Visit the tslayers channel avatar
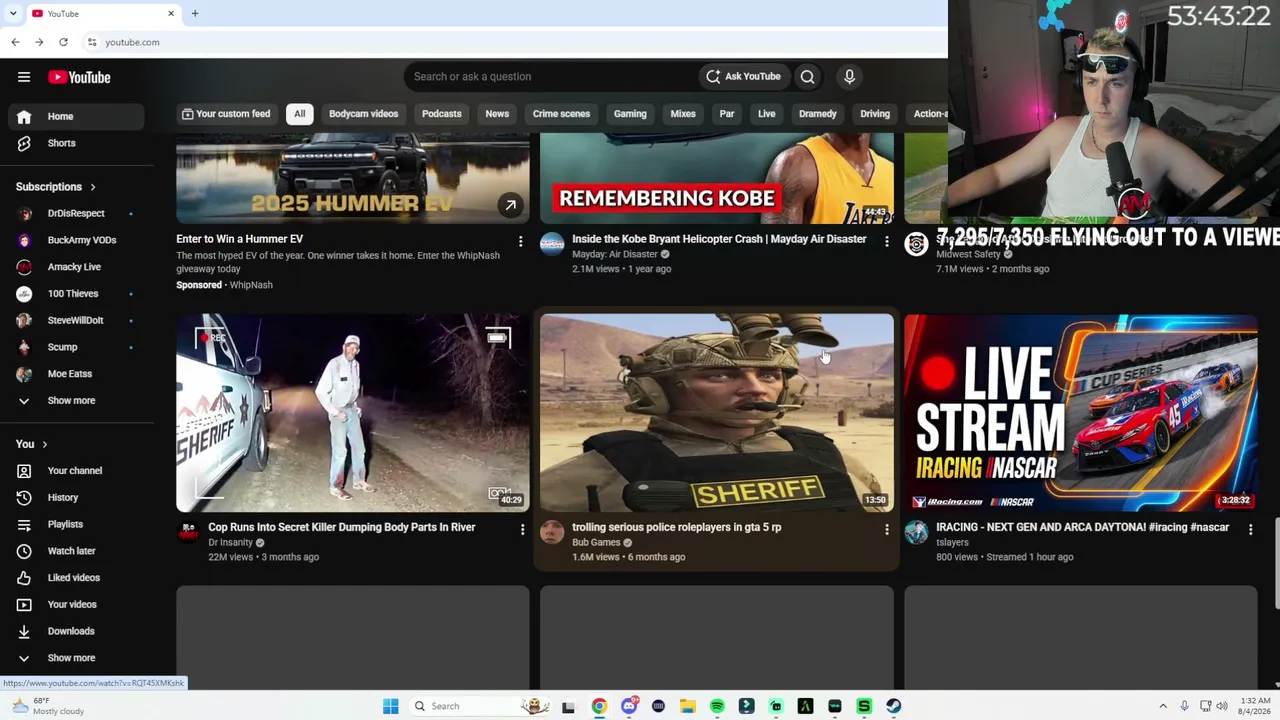 916,532
